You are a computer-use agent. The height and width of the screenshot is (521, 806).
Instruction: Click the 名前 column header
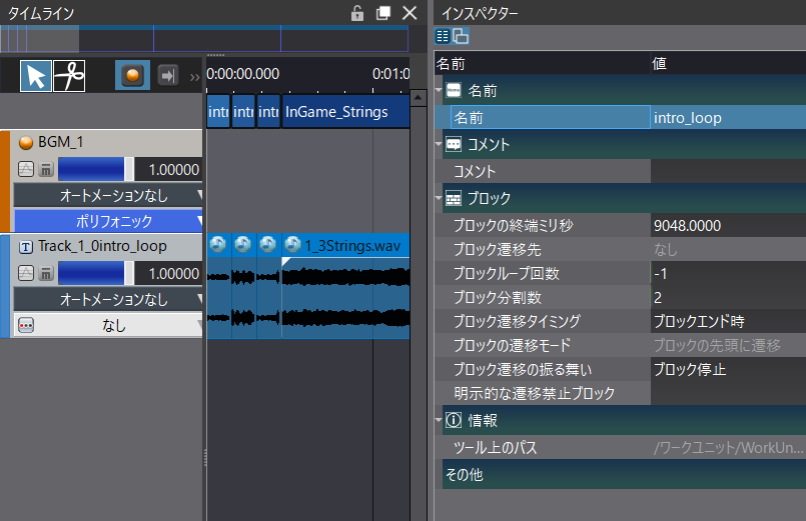[x=542, y=63]
